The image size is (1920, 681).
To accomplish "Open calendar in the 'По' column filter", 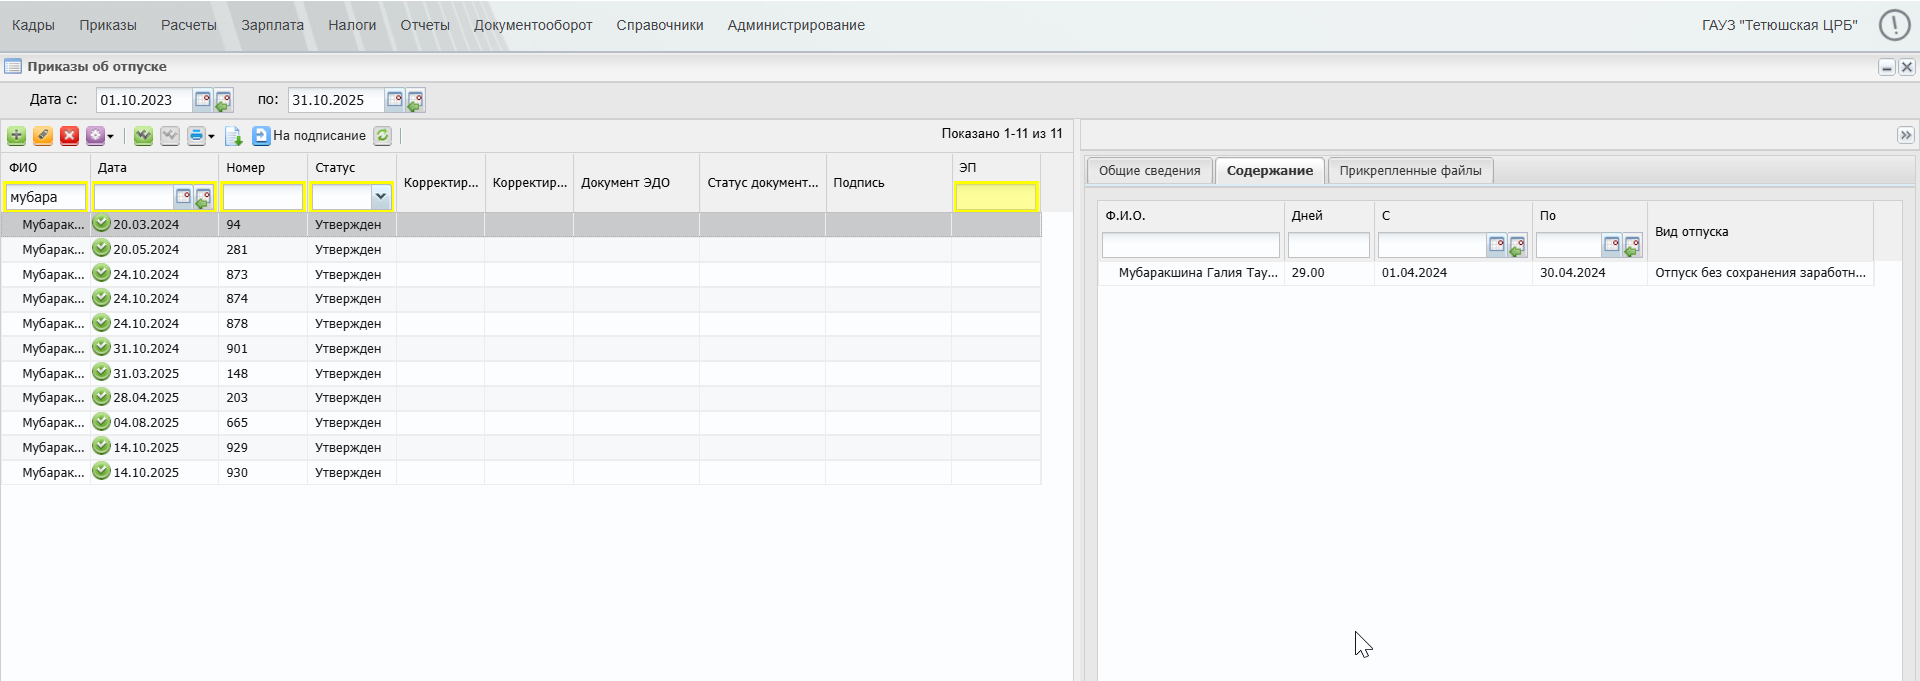I will pos(1611,245).
